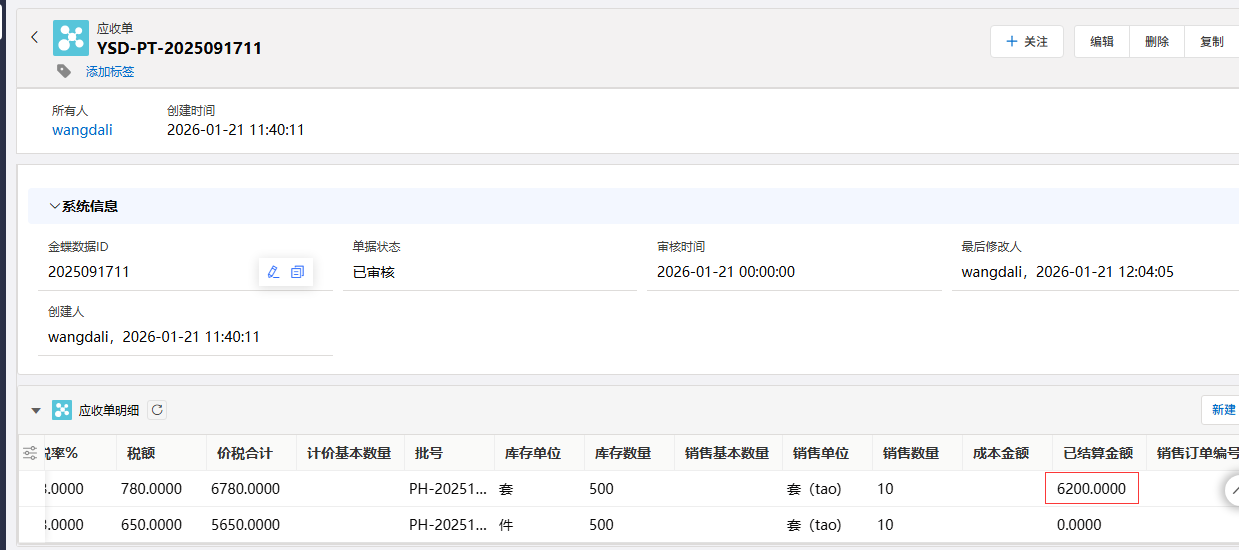Click the 已结算金额 cell showing 6200.0000
Image resolution: width=1239 pixels, height=550 pixels.
(x=1091, y=489)
